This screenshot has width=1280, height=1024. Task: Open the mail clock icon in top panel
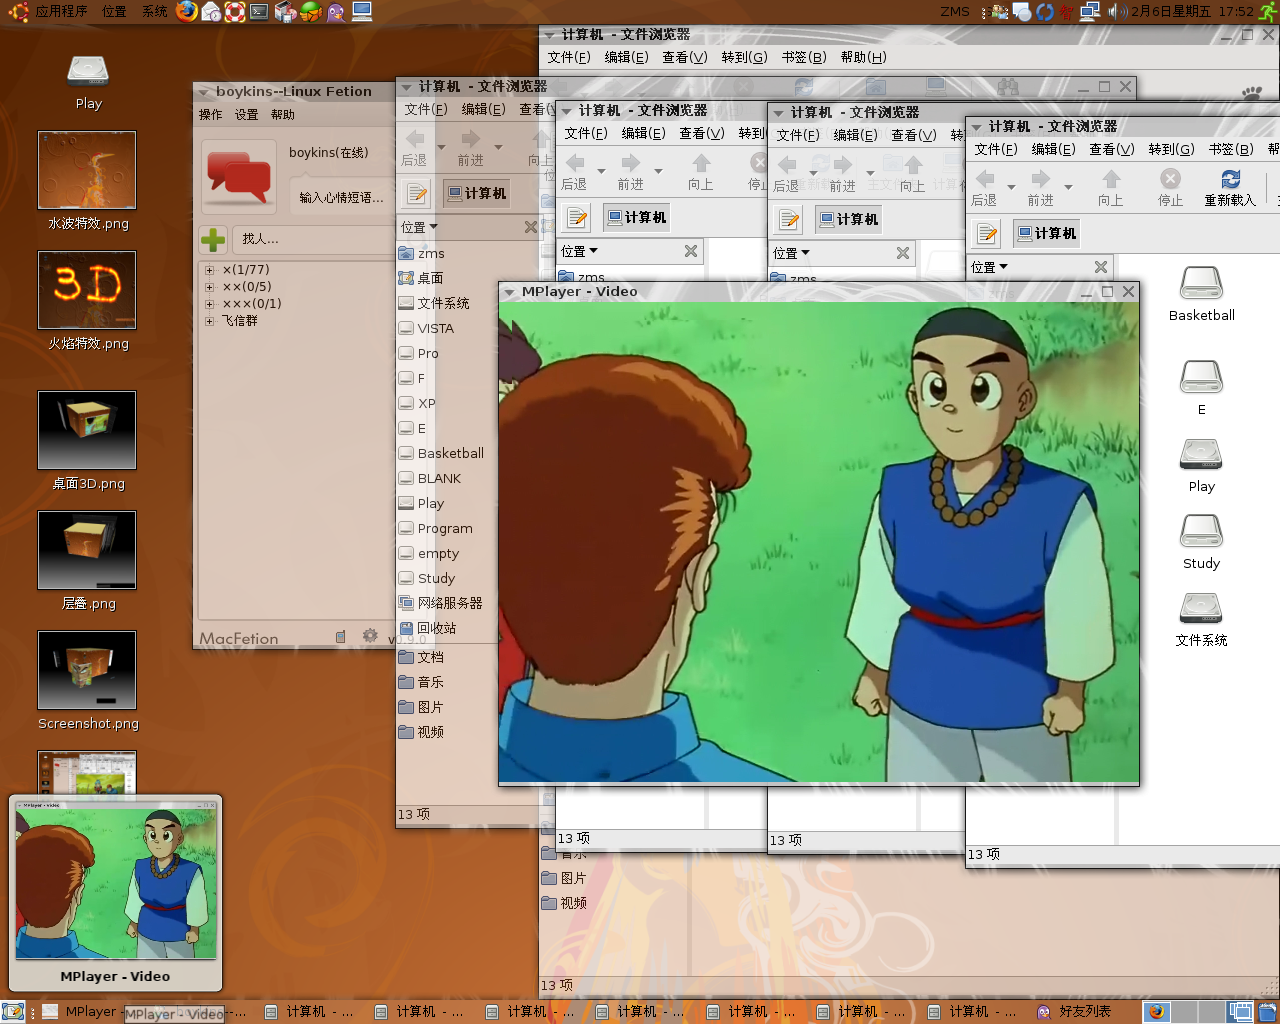(x=211, y=11)
